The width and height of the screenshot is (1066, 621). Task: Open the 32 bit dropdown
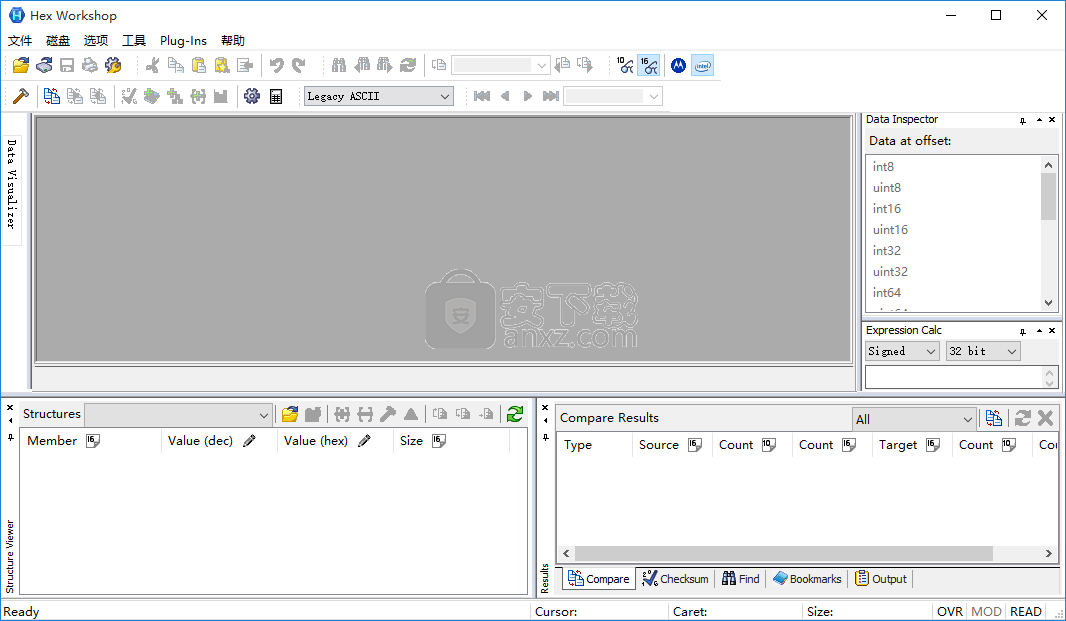click(x=983, y=351)
